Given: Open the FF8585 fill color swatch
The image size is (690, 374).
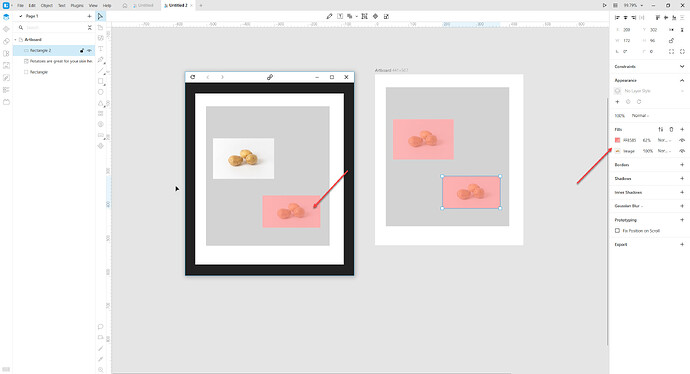Looking at the screenshot, I should point(617,140).
